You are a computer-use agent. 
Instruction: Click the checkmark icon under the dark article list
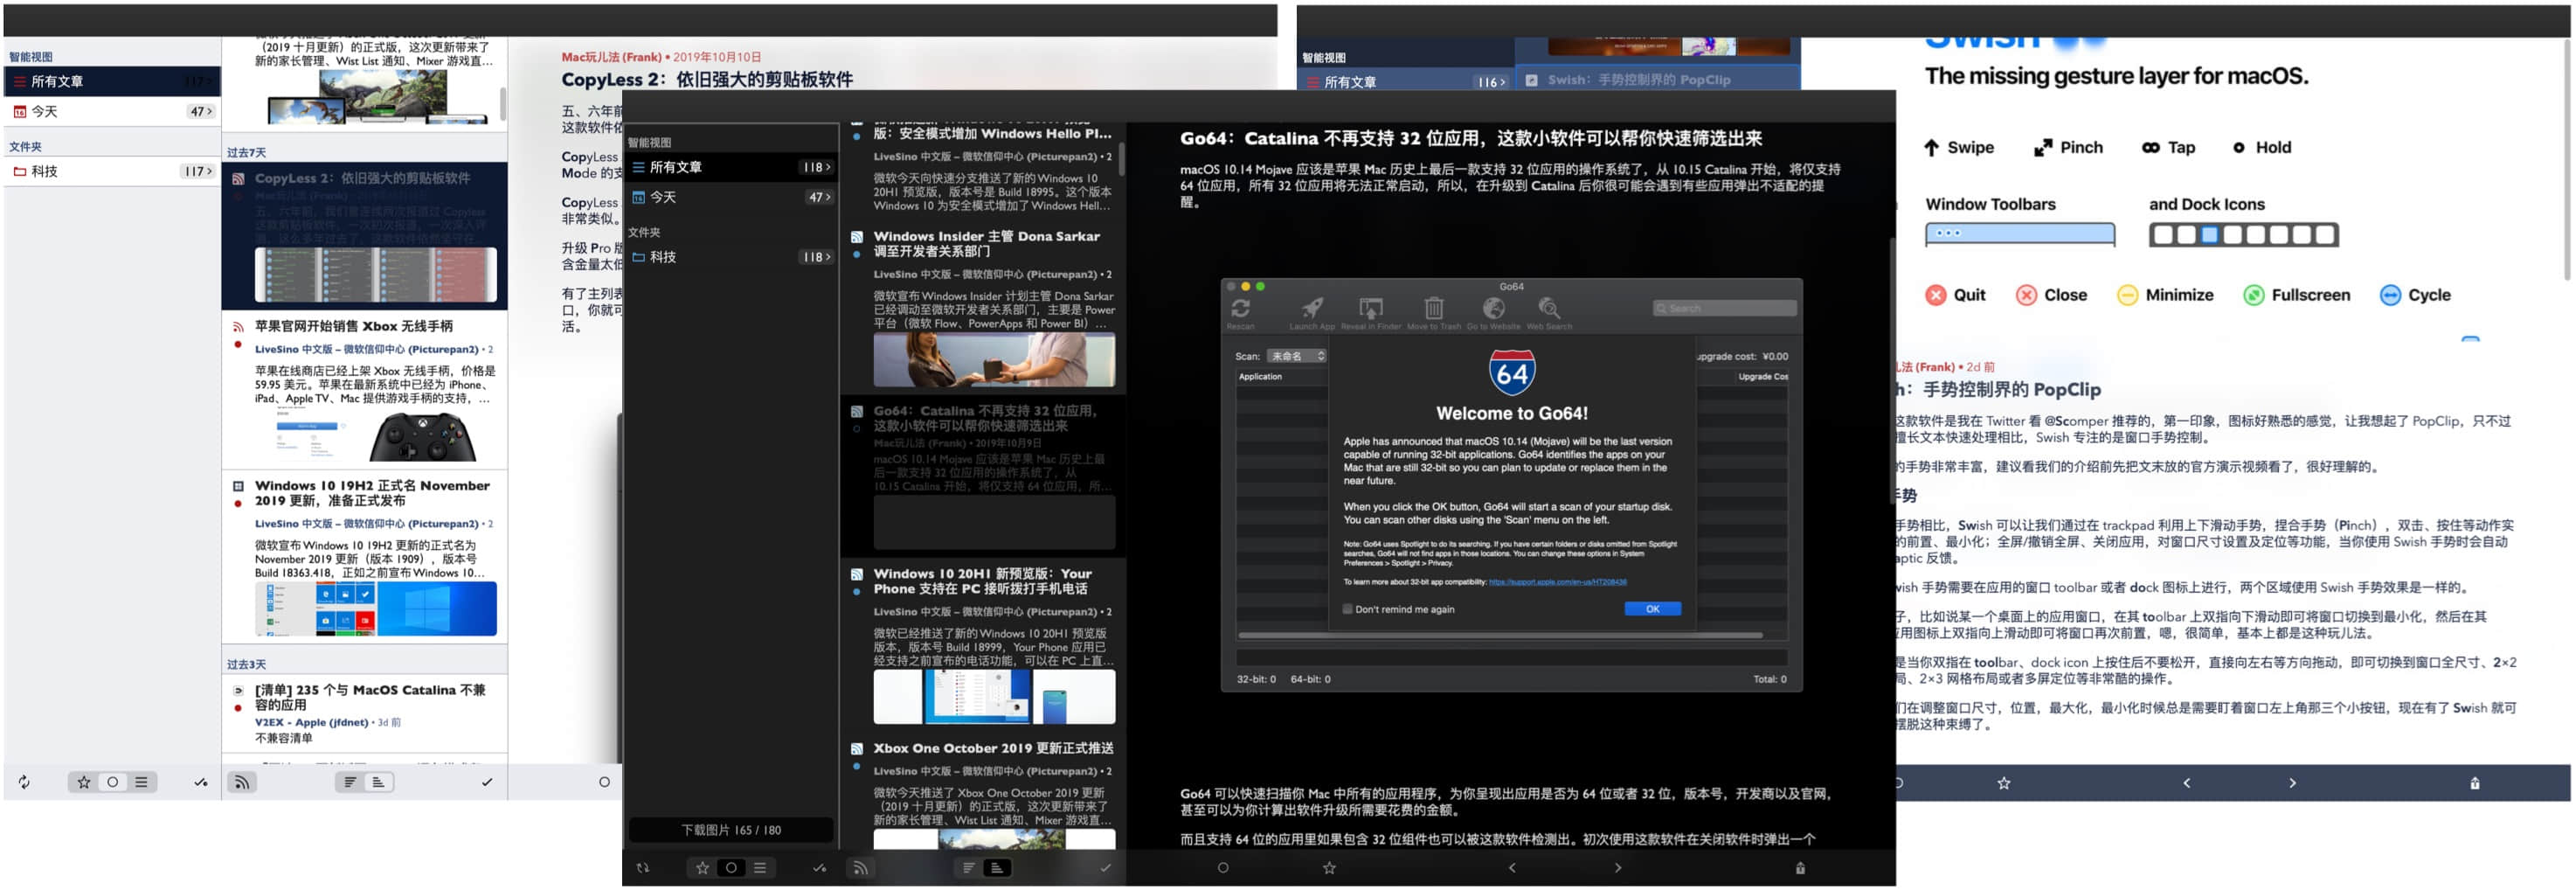[x=1105, y=868]
